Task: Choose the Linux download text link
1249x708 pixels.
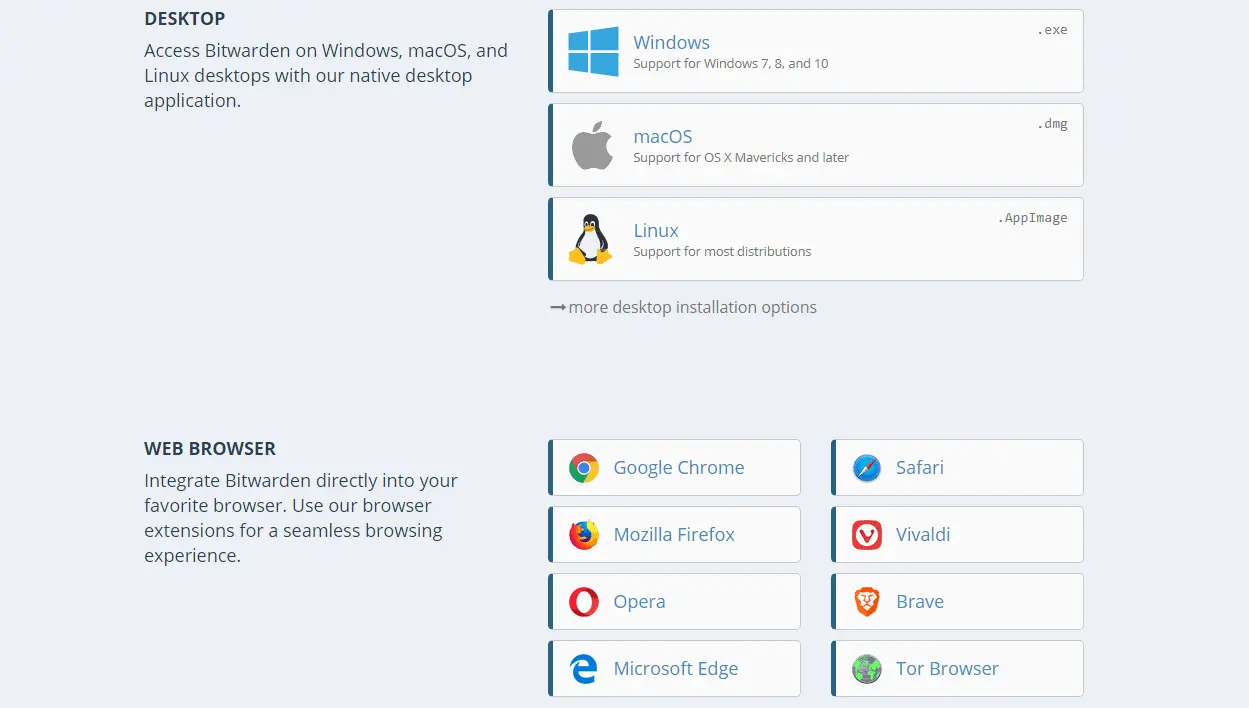Action: pos(656,231)
